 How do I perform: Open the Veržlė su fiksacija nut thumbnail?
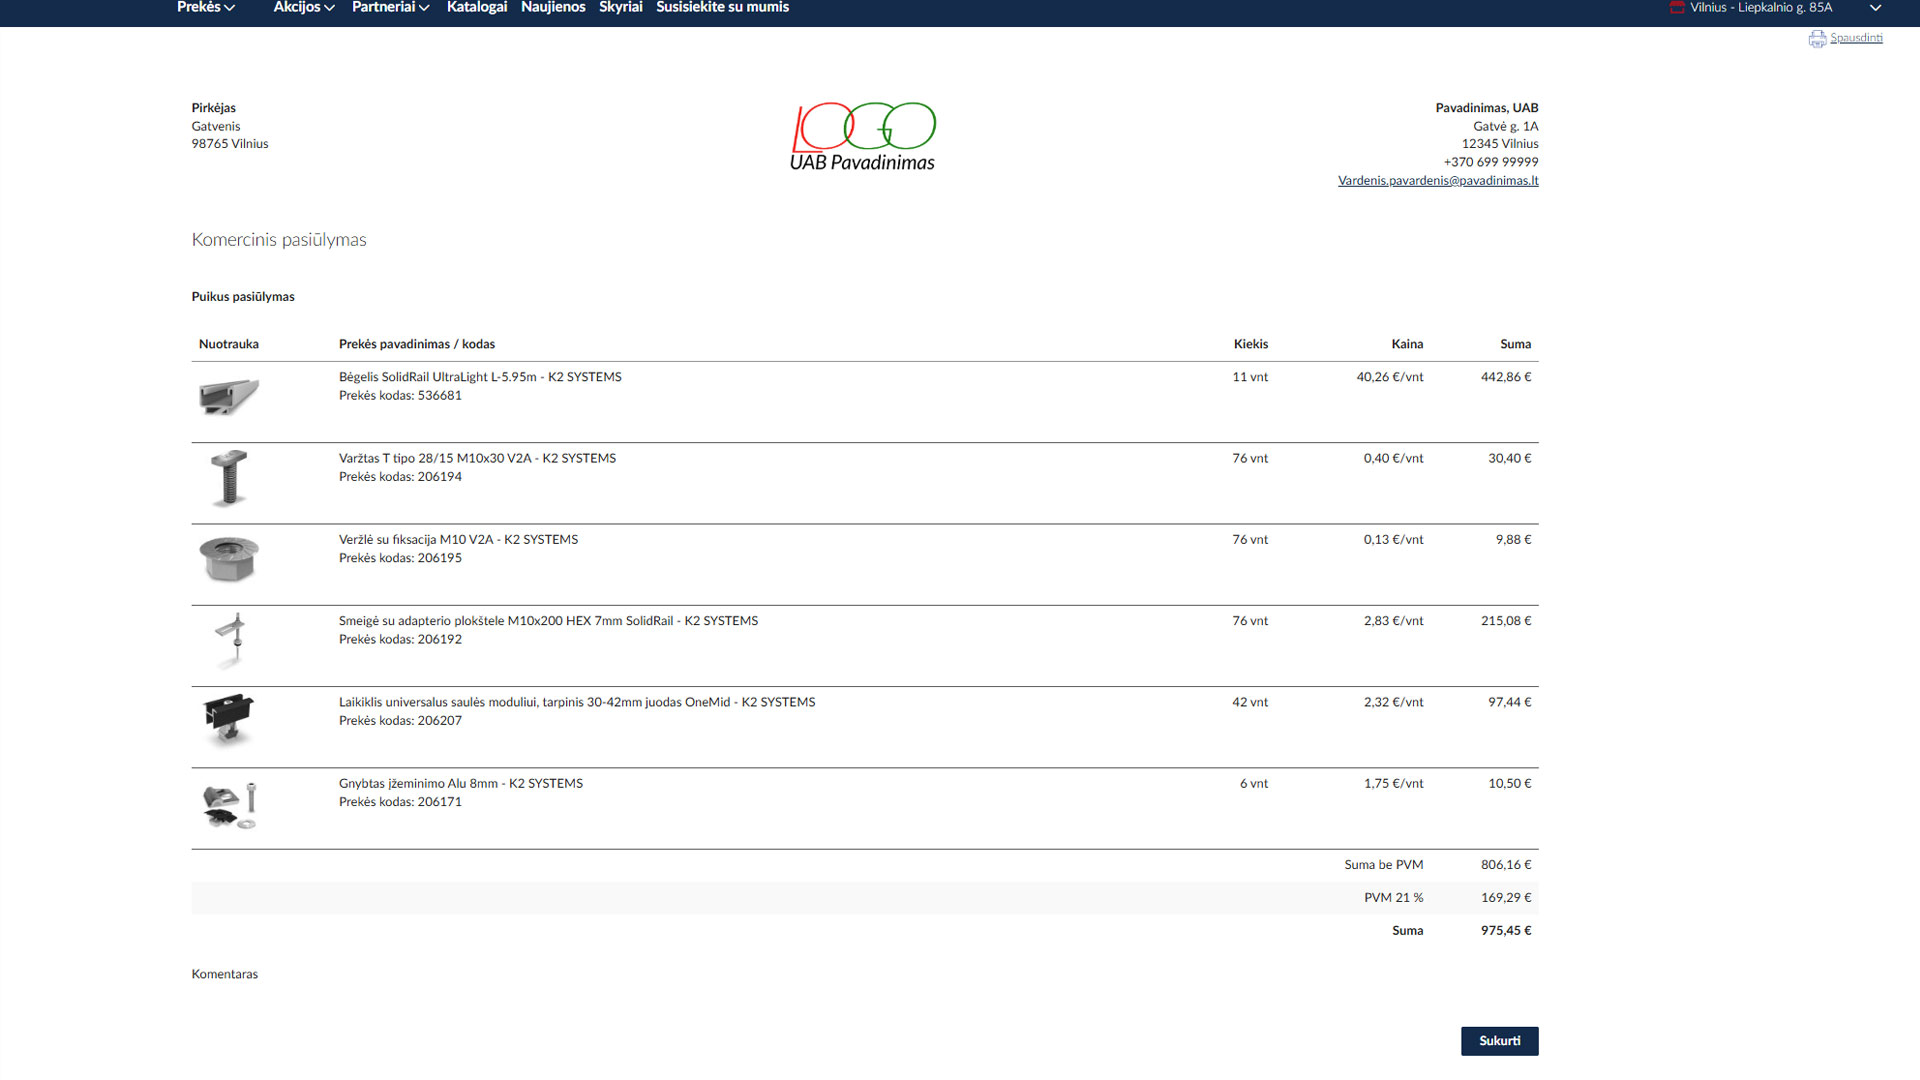click(229, 559)
